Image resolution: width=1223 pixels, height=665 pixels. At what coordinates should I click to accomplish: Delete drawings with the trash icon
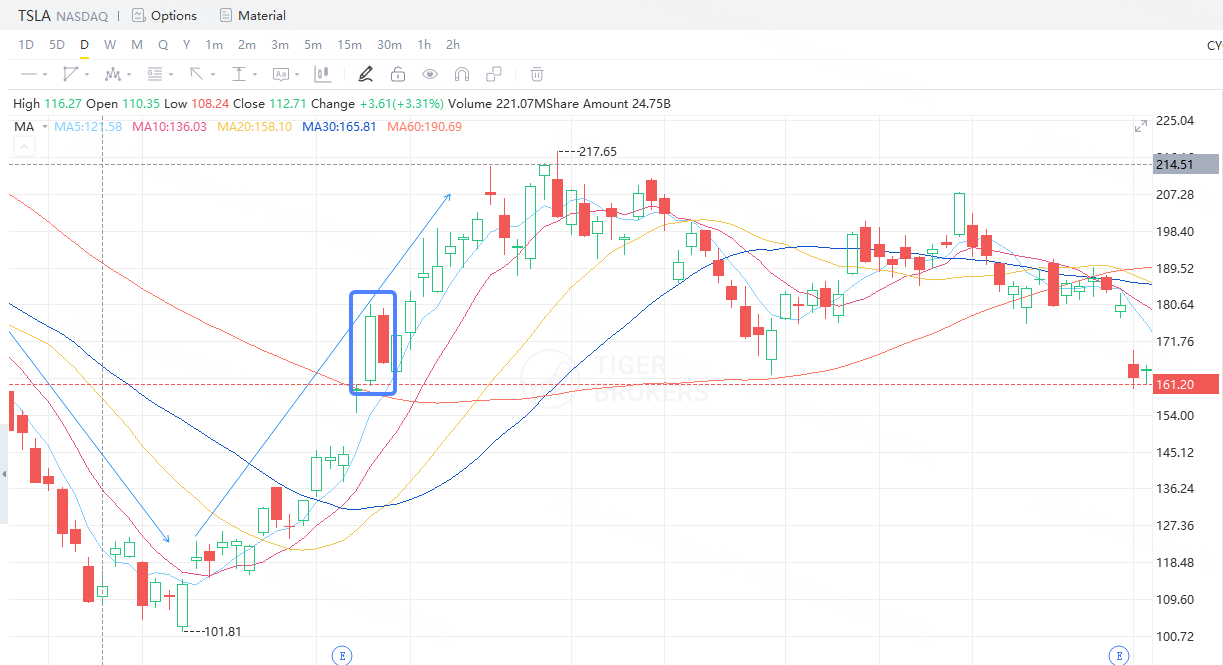coord(537,74)
